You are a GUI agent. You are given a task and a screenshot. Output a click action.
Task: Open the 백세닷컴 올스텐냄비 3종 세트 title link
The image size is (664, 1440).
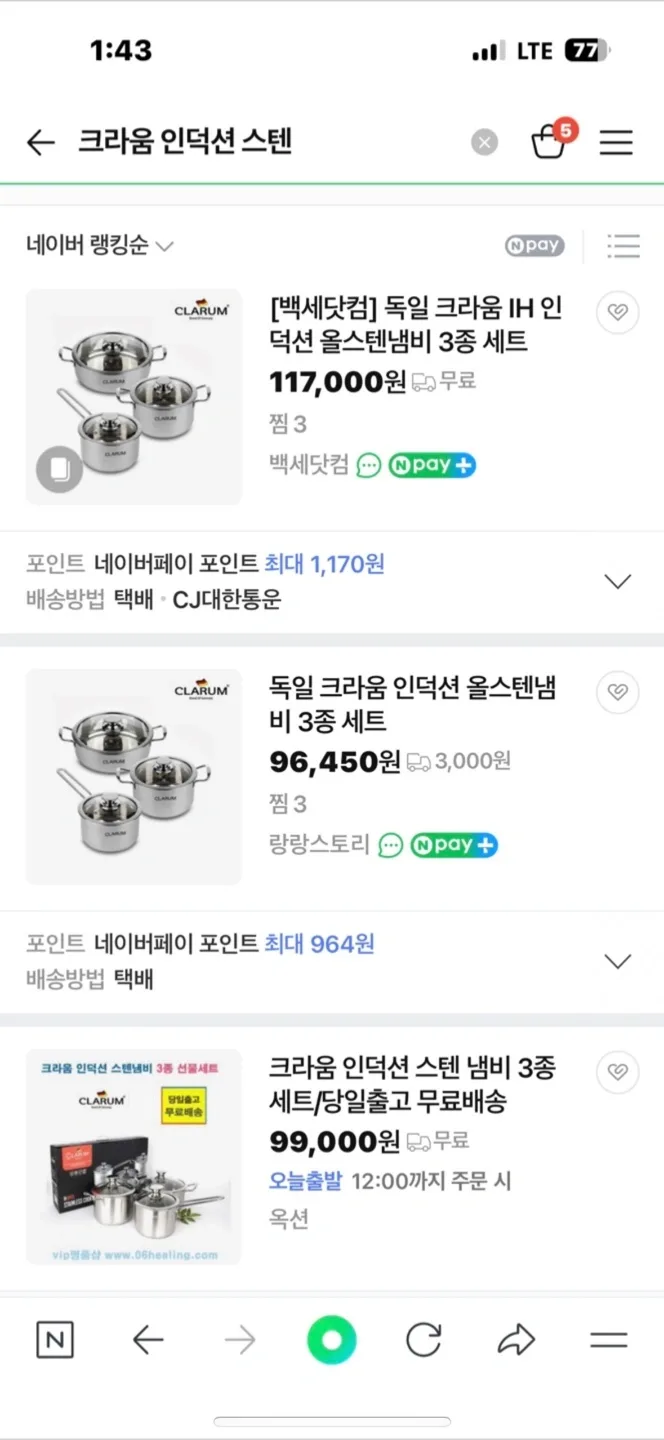pos(416,325)
